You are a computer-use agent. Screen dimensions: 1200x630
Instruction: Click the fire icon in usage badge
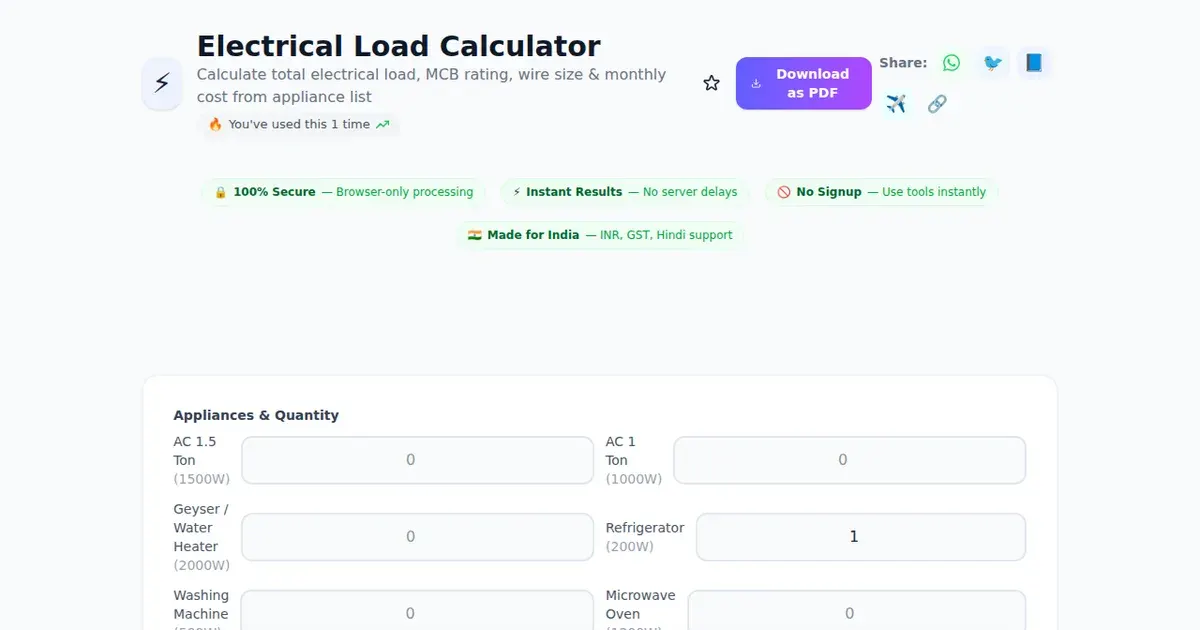pos(215,125)
